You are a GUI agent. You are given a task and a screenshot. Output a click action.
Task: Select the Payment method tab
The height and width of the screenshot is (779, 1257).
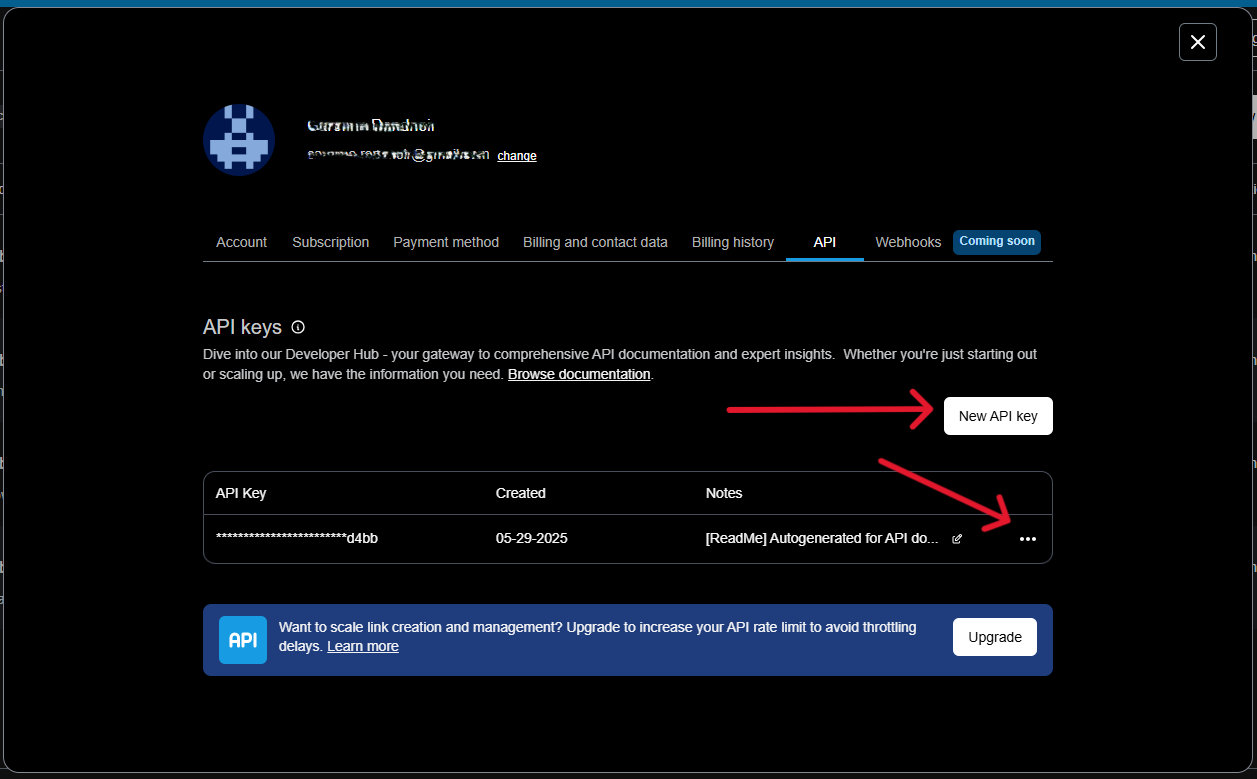pyautogui.click(x=446, y=242)
